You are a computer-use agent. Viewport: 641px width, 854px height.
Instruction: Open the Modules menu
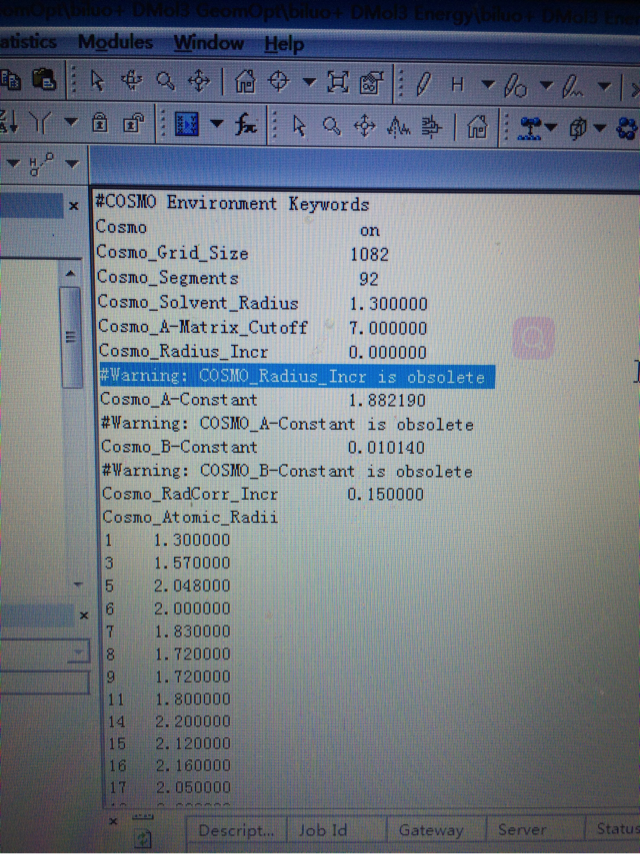pos(115,42)
